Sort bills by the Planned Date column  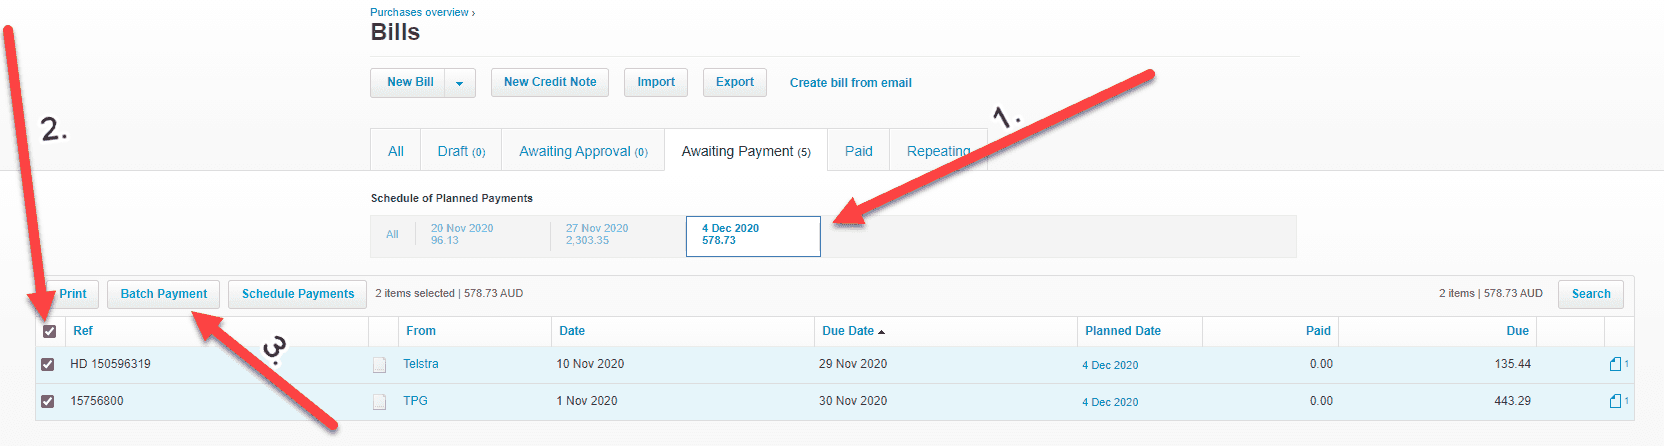click(x=1122, y=331)
